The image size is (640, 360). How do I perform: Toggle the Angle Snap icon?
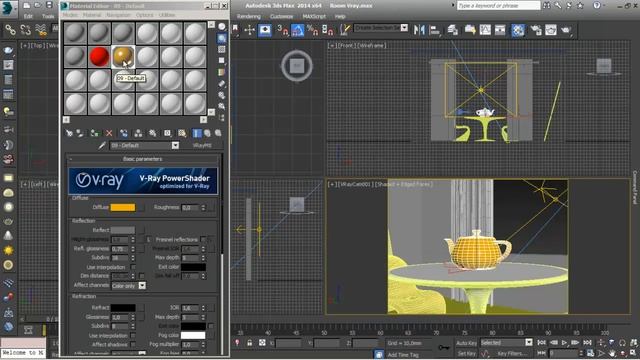(298, 30)
